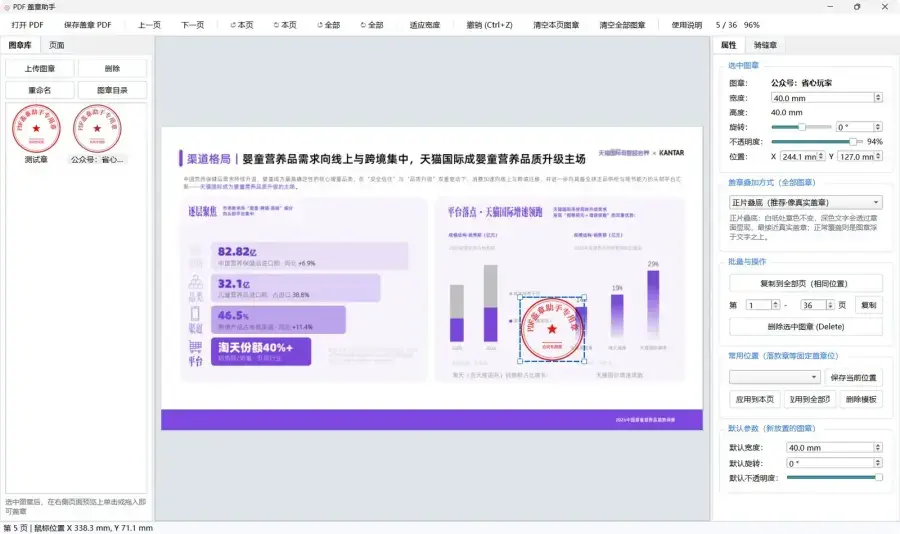Click the 删除模板 button
The image size is (900, 534).
pos(861,399)
